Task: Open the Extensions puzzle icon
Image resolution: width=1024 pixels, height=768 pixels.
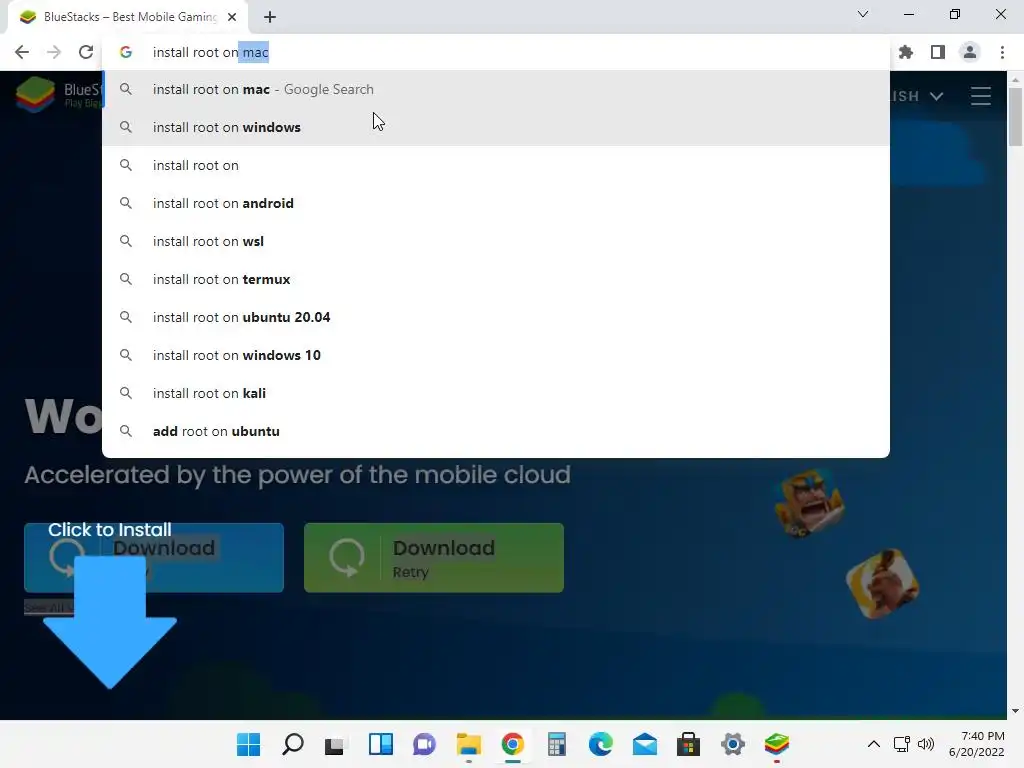Action: 906,52
